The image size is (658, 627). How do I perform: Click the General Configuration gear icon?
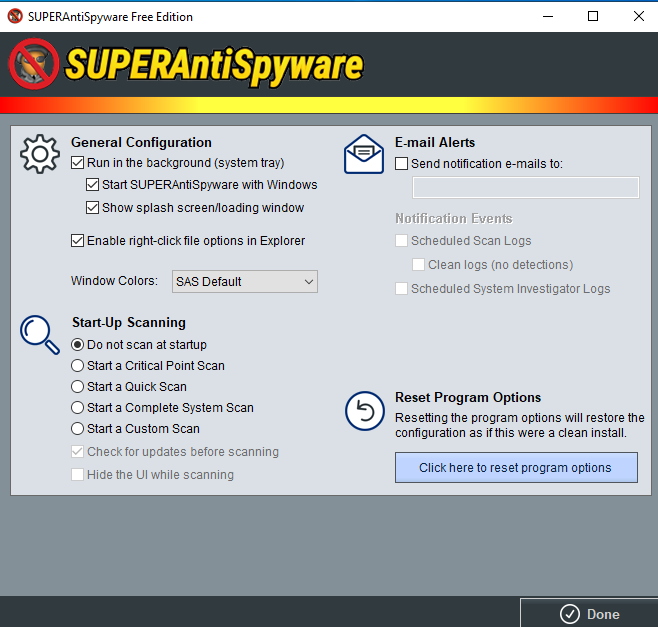click(40, 154)
